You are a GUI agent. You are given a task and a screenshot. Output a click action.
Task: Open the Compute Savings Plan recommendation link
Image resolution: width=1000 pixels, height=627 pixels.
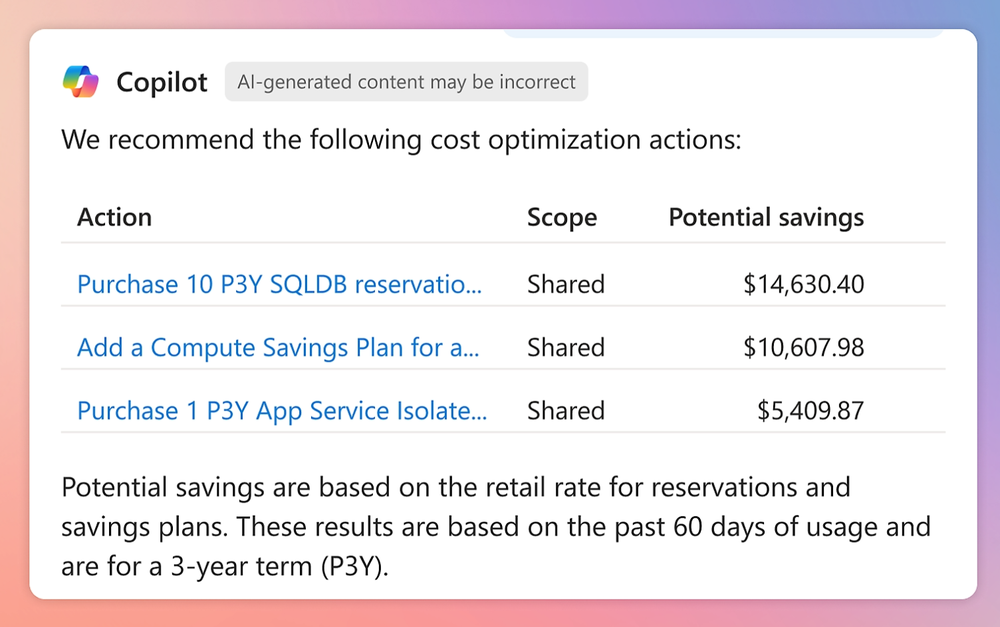[x=278, y=348]
